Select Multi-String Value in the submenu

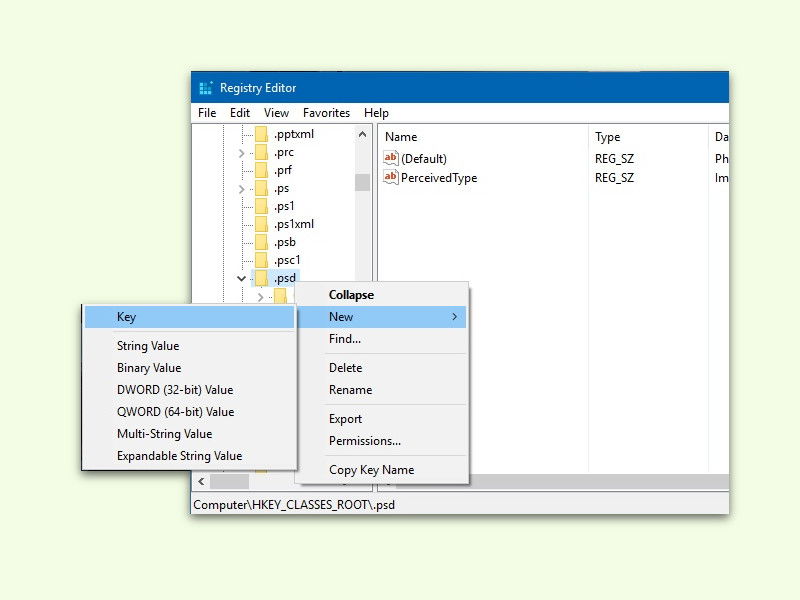(189, 434)
